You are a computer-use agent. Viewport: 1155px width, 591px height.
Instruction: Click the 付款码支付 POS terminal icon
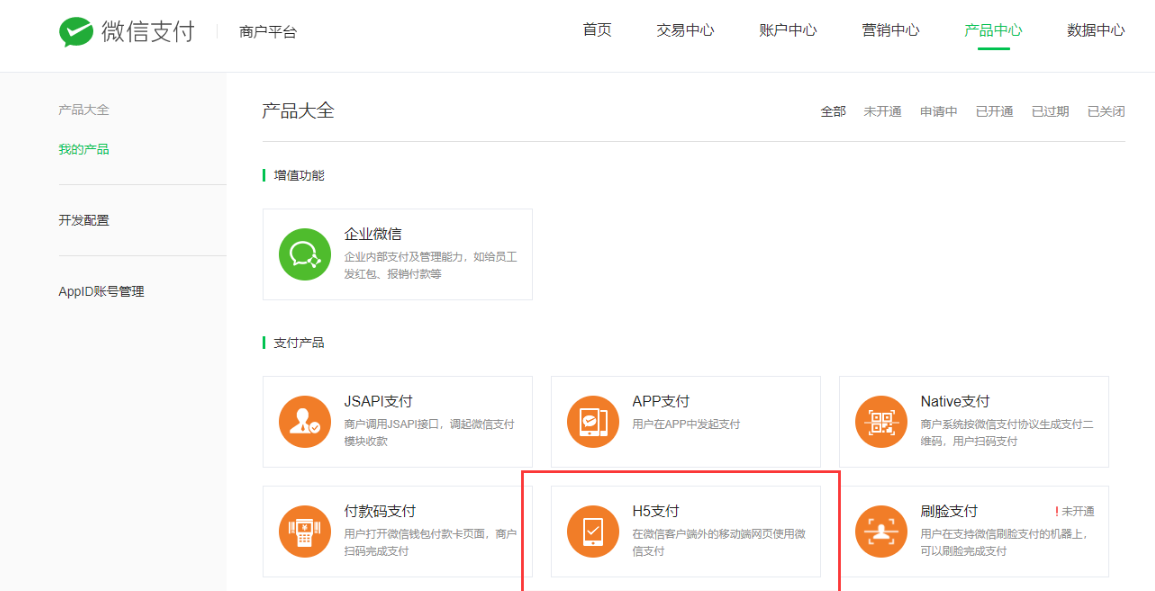(305, 531)
